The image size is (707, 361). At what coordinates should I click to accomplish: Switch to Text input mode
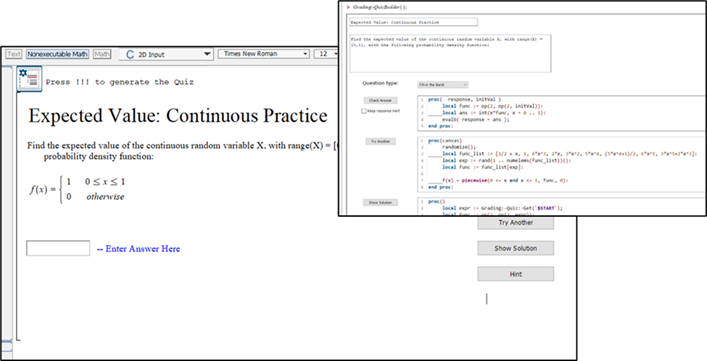tap(14, 54)
